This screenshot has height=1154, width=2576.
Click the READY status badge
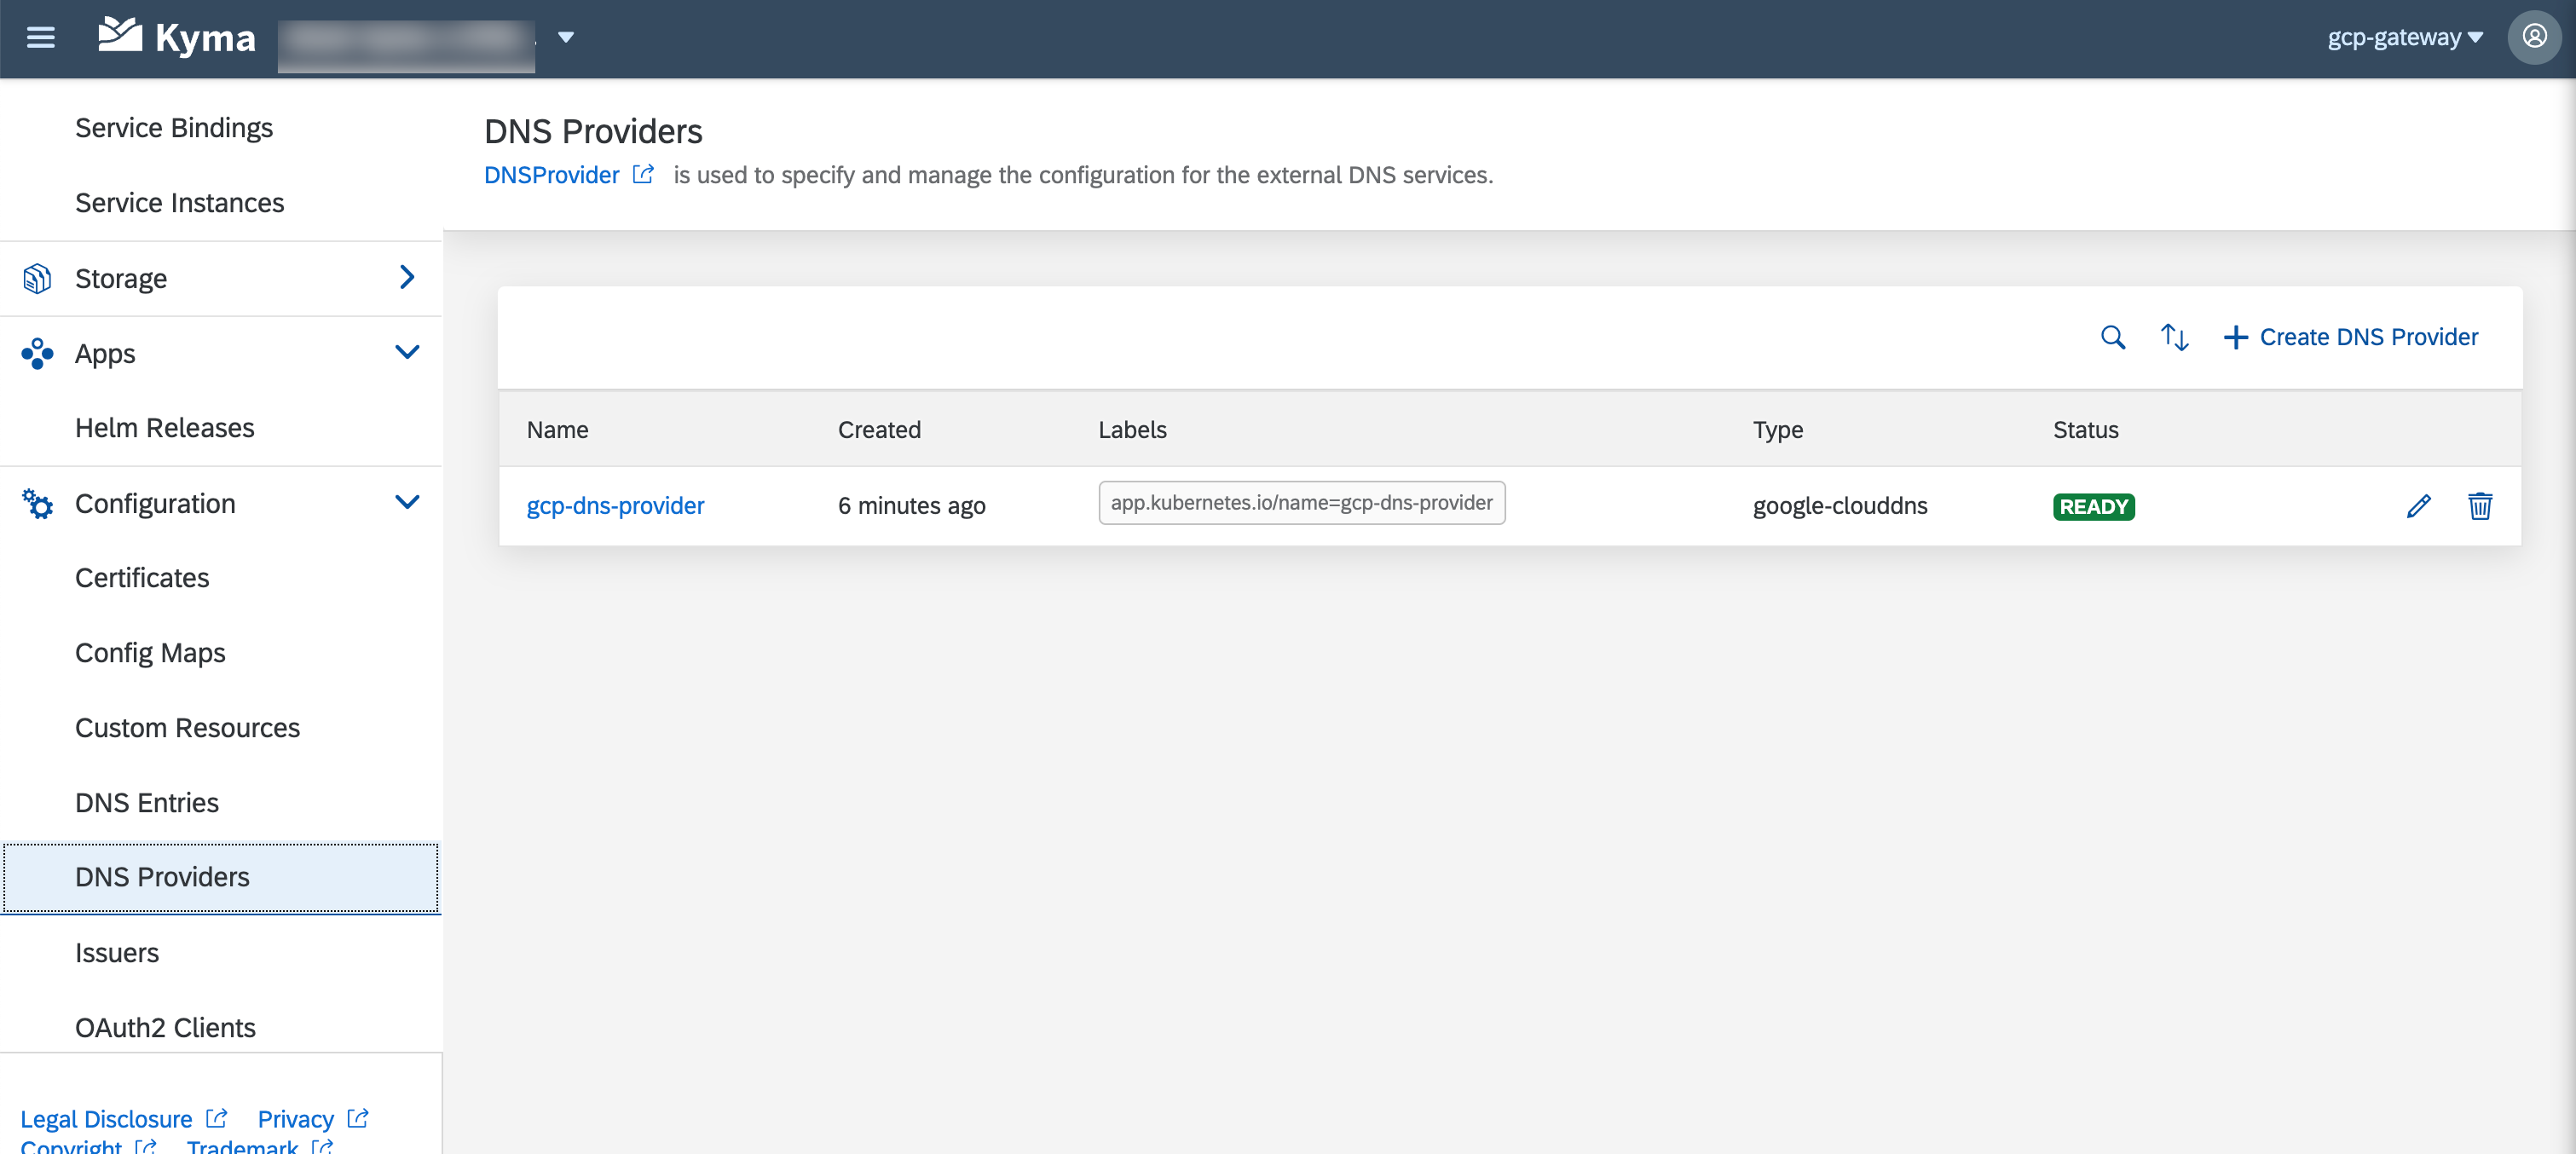[x=2093, y=507]
